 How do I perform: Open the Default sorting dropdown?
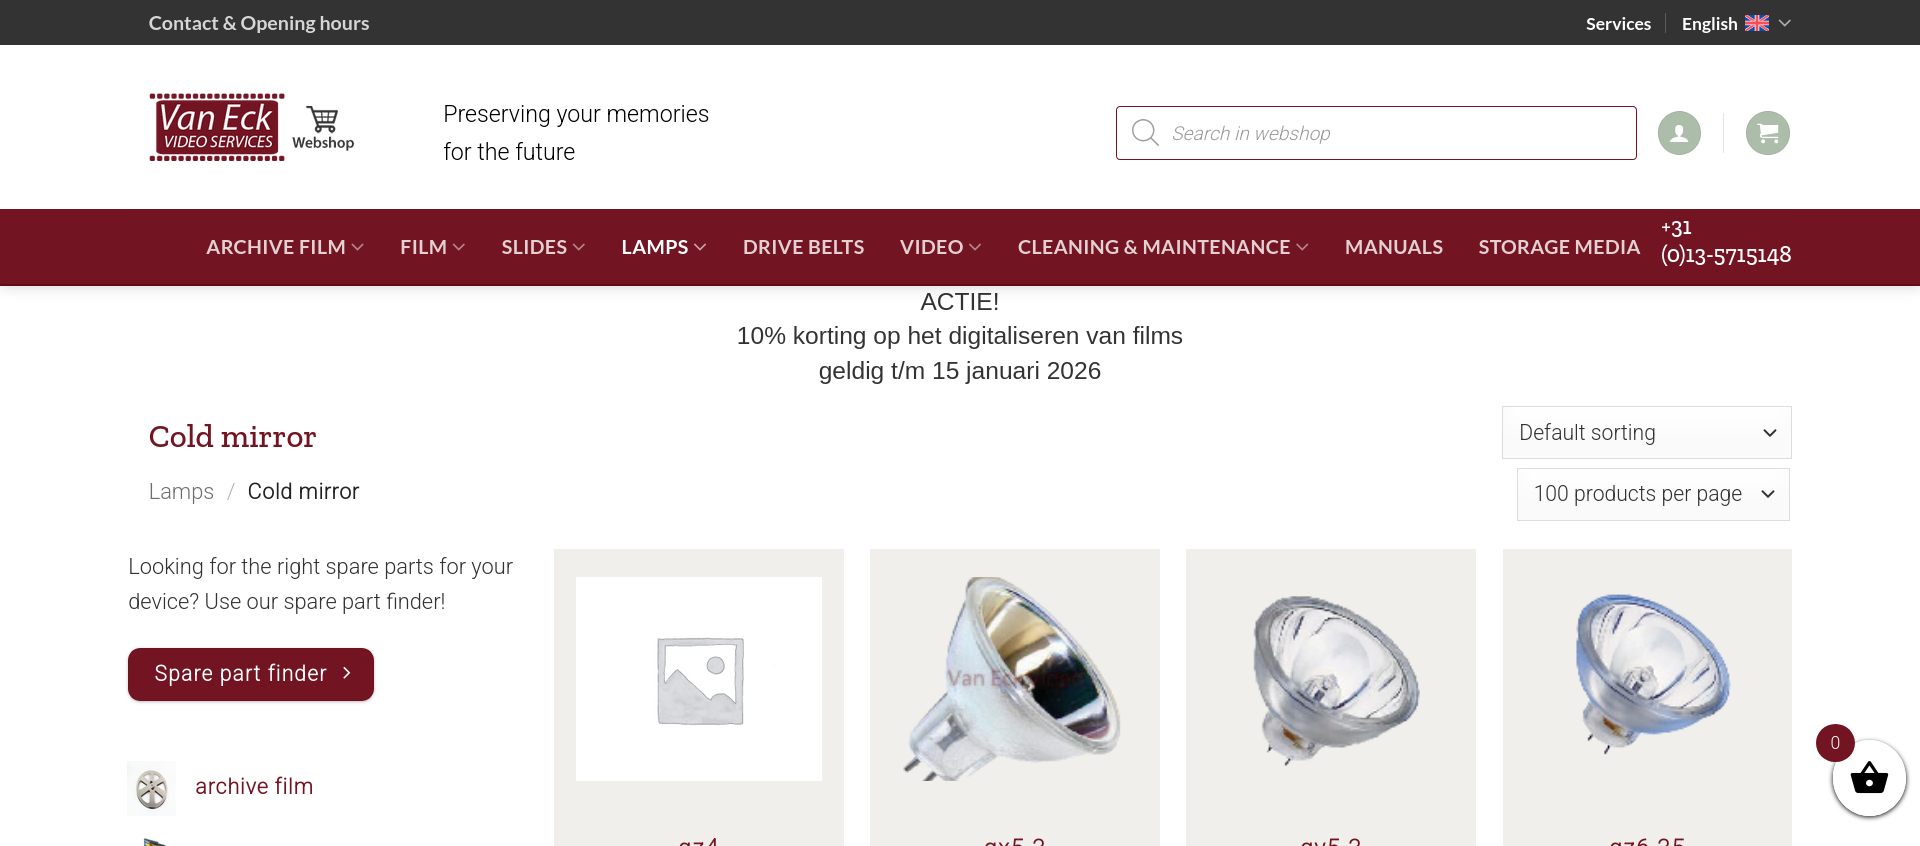[1646, 433]
